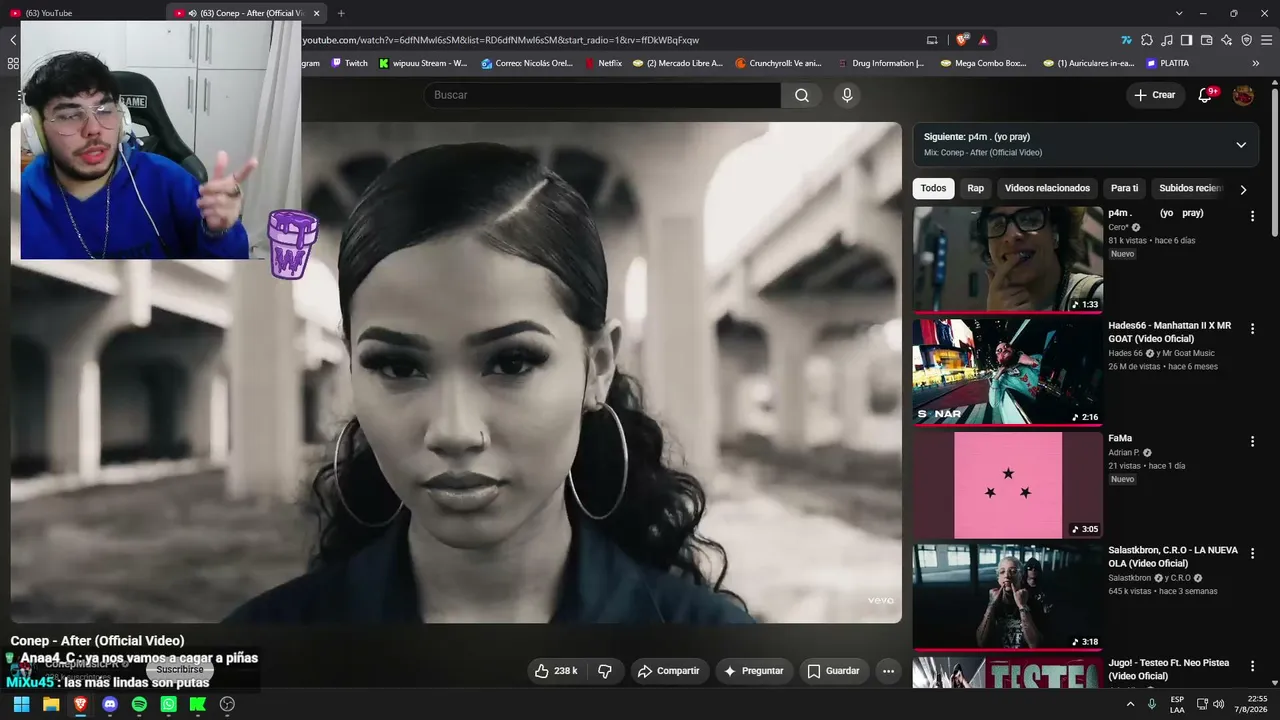Viewport: 1280px width, 720px height.
Task: Select the Todos filter chip
Action: click(x=933, y=188)
